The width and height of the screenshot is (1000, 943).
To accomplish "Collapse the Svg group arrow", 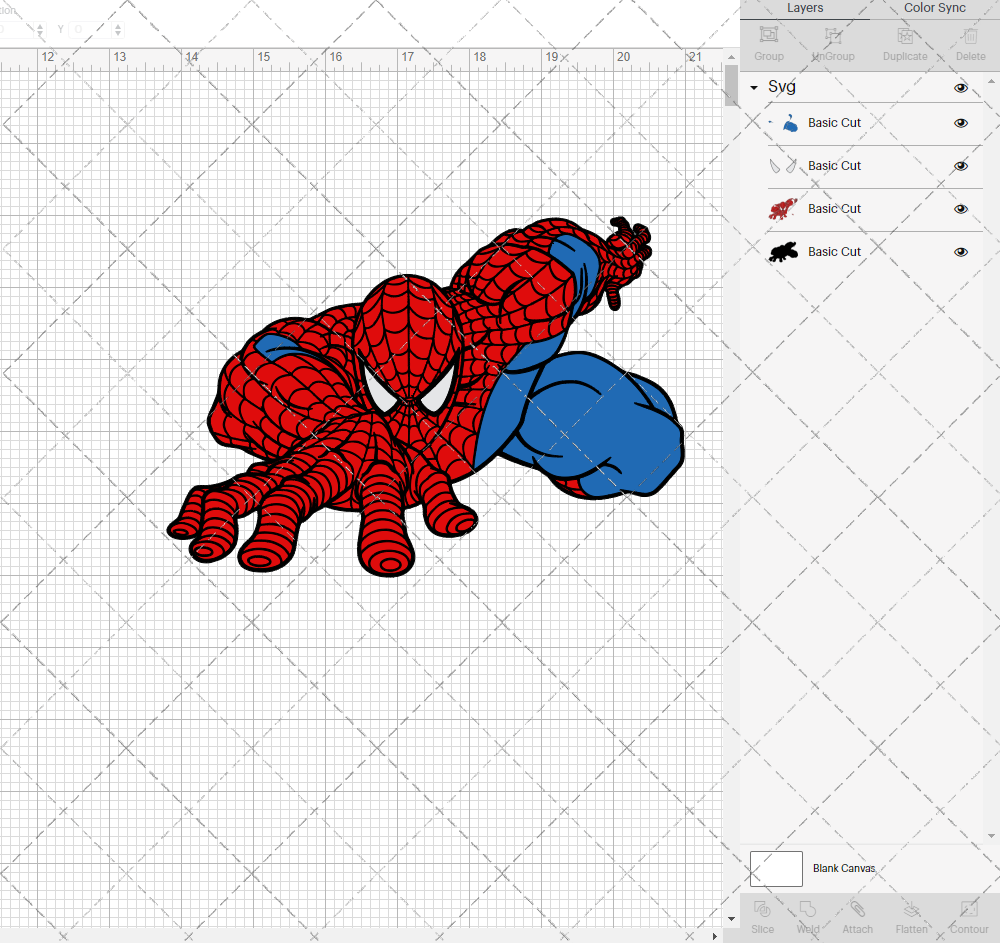I will click(x=754, y=87).
